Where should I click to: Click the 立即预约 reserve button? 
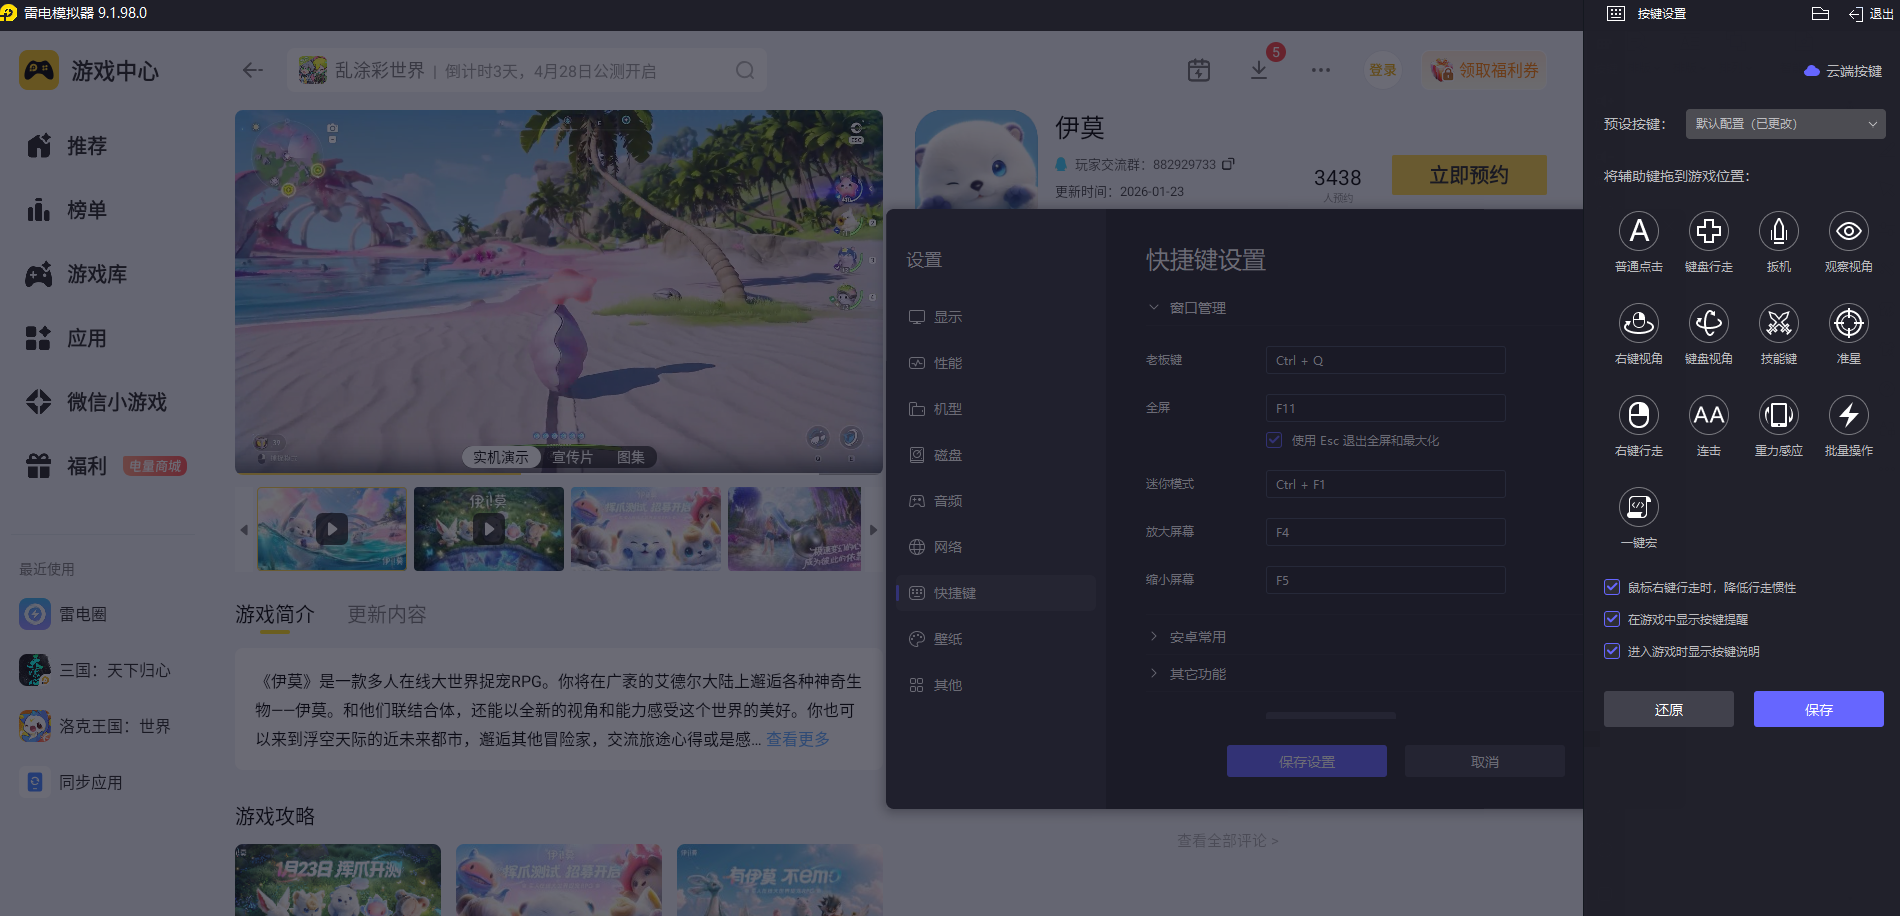(1469, 175)
